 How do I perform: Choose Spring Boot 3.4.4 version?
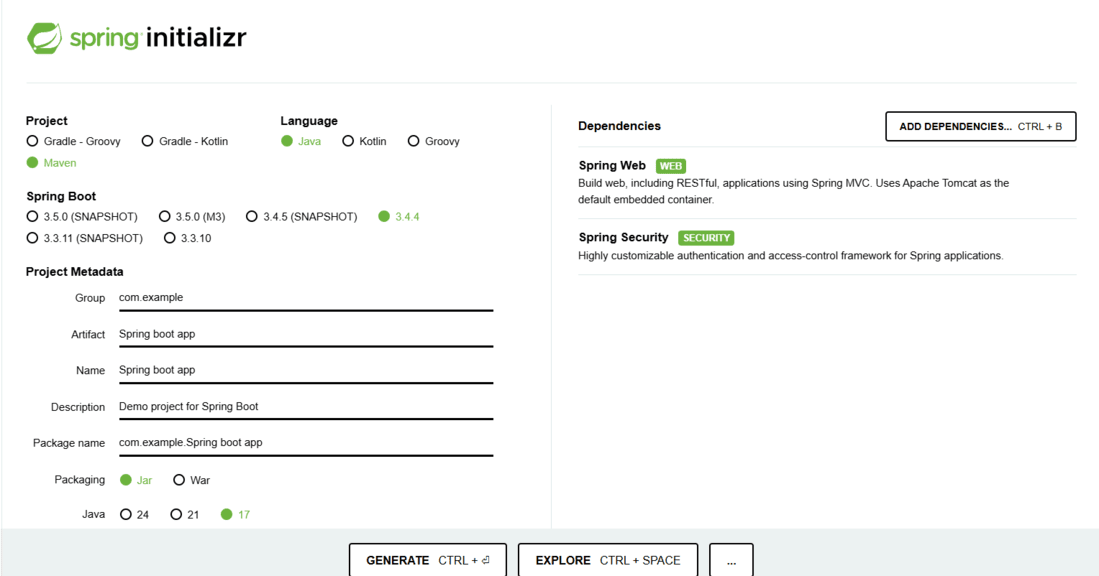[399, 217]
